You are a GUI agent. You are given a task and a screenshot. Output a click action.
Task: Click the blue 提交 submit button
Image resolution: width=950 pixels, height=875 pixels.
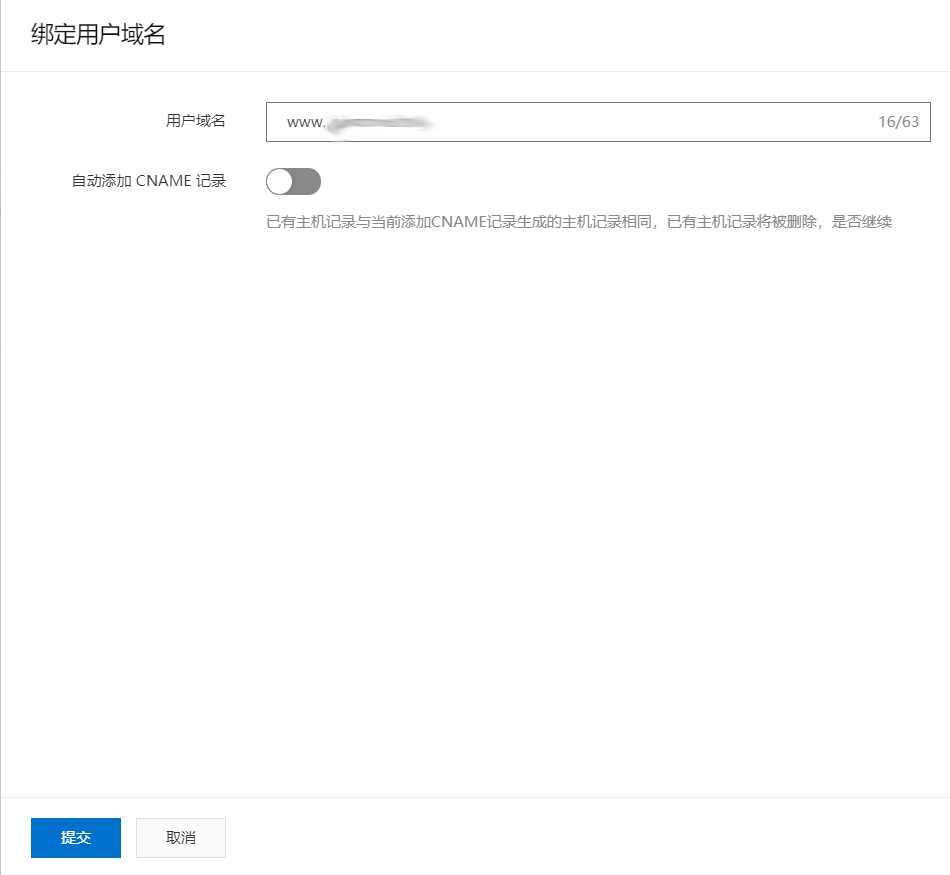click(76, 838)
